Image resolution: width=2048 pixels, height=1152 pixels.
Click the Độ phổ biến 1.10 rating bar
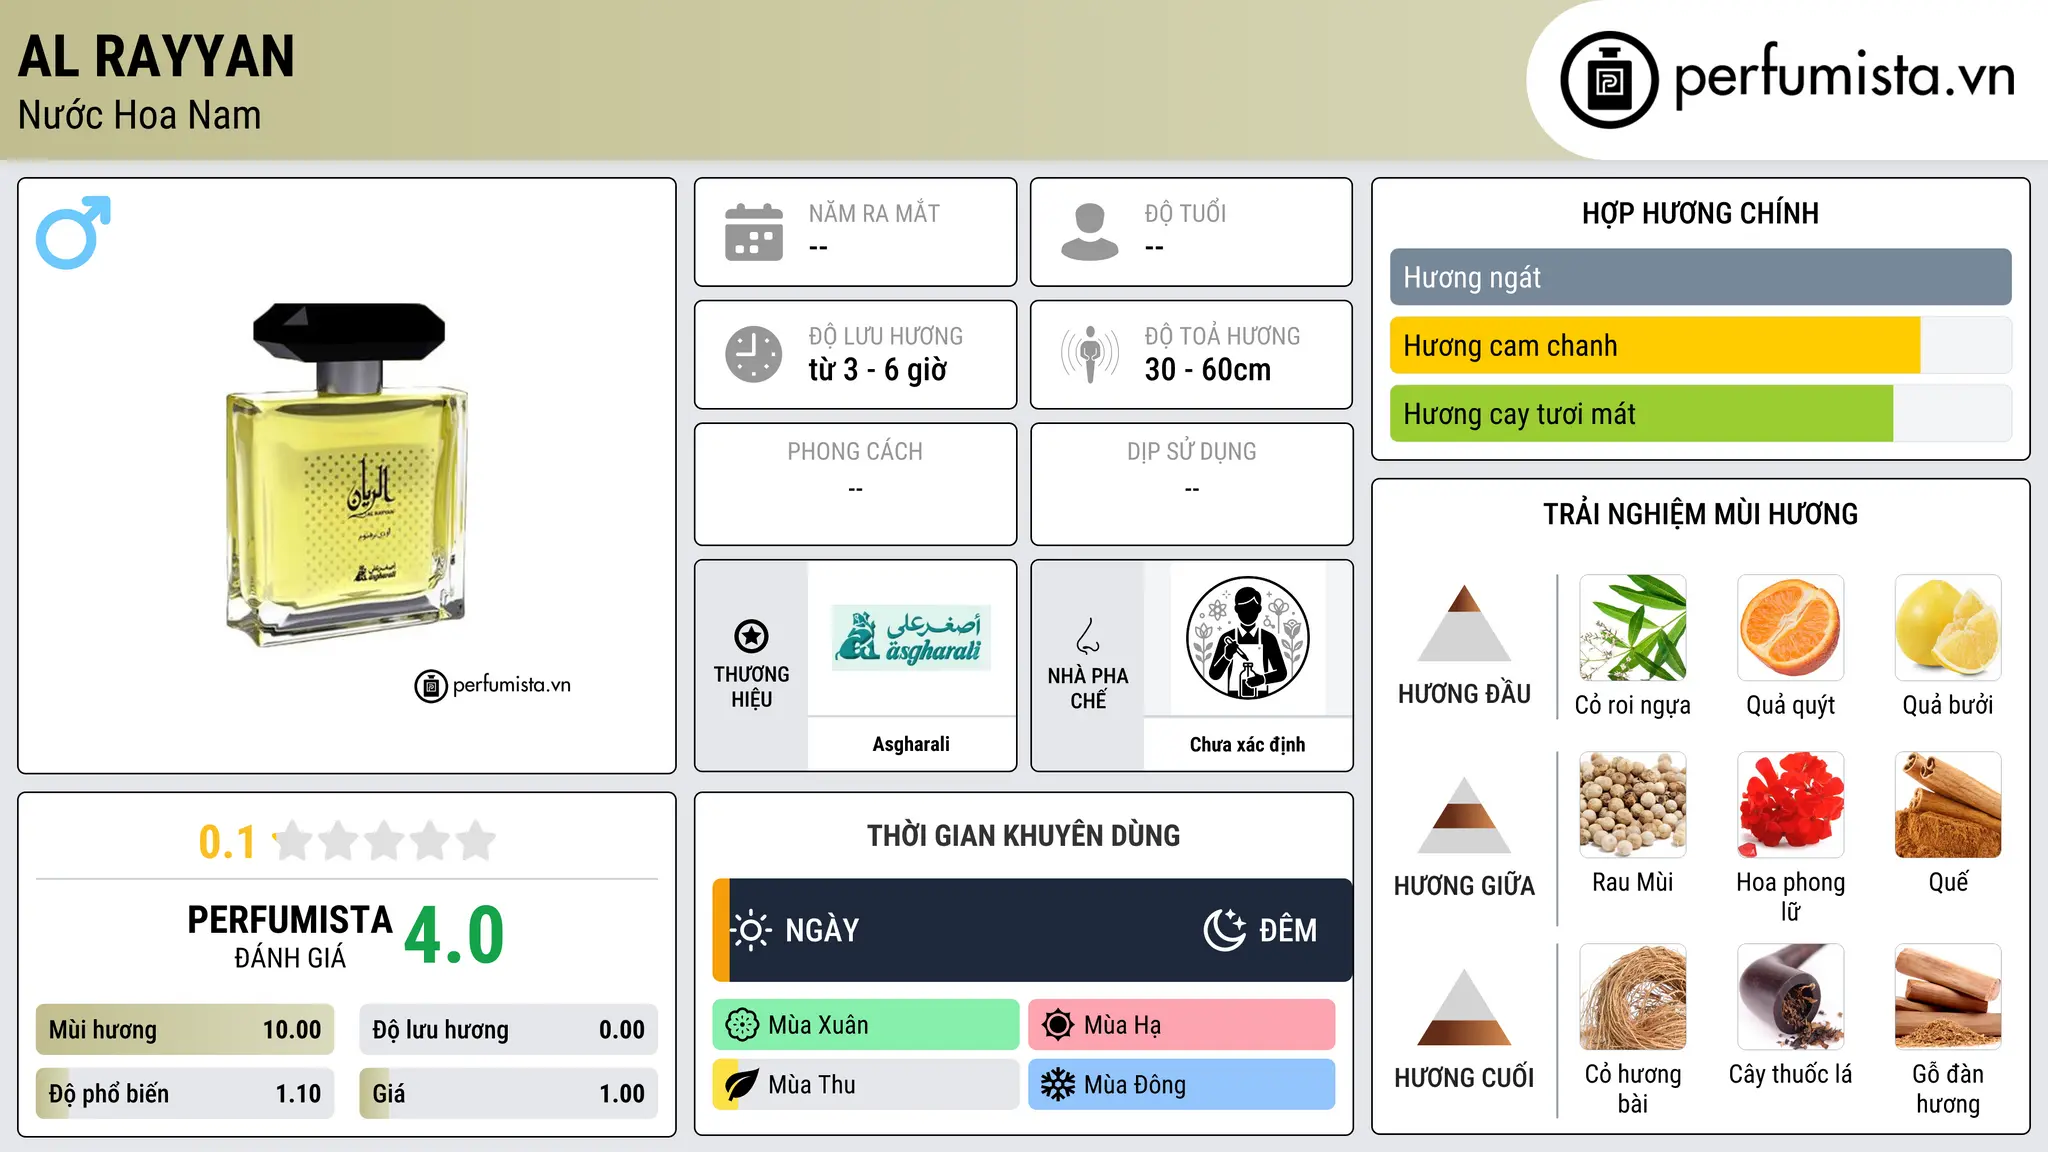point(185,1093)
